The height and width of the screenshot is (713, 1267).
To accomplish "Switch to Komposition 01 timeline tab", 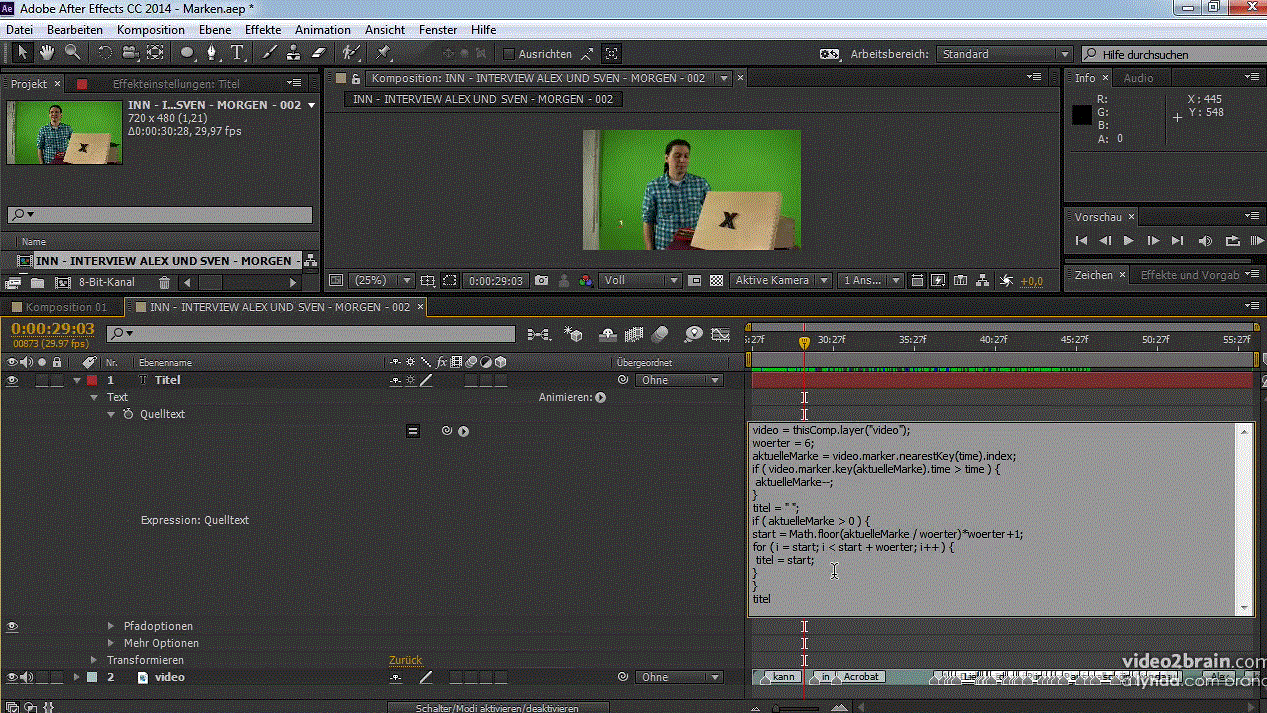I will pos(66,307).
